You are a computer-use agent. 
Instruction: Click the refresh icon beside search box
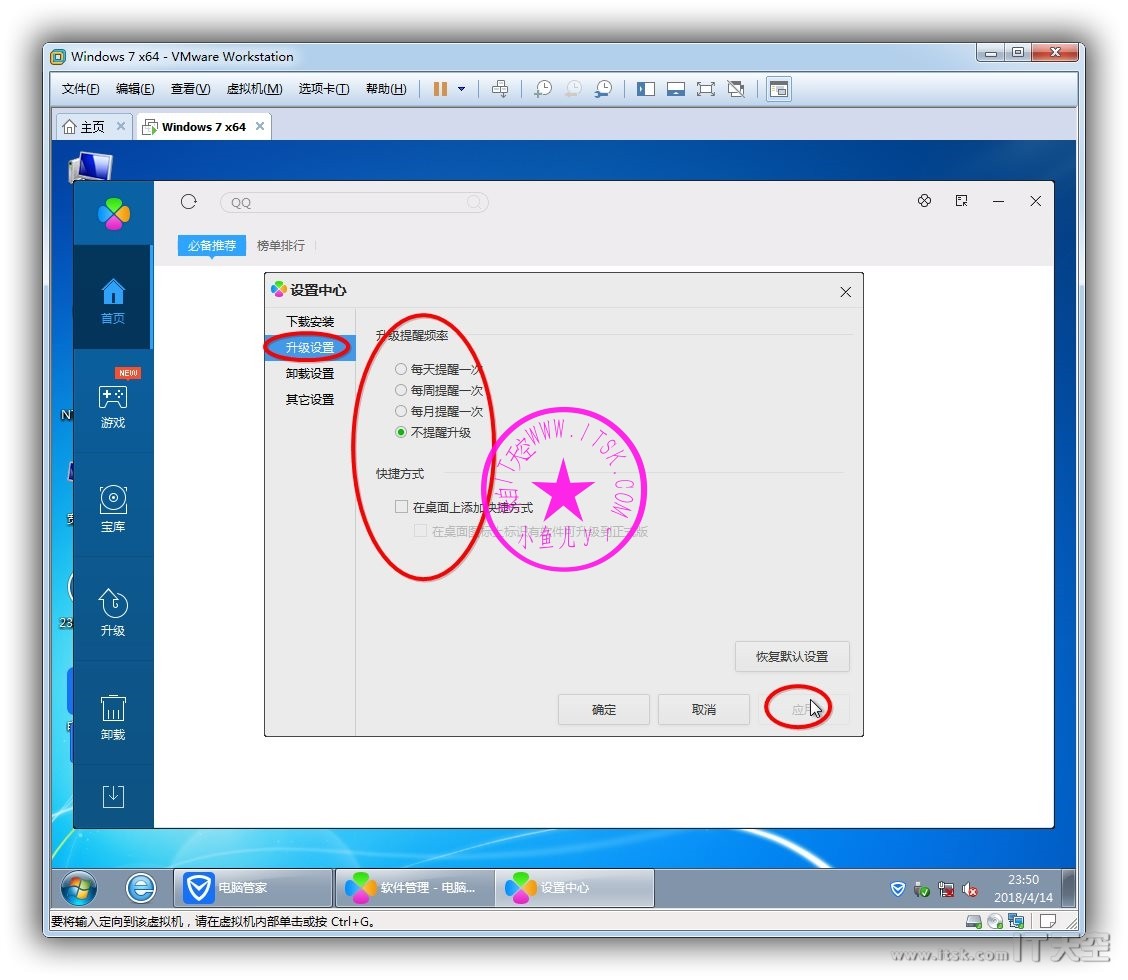[x=188, y=202]
